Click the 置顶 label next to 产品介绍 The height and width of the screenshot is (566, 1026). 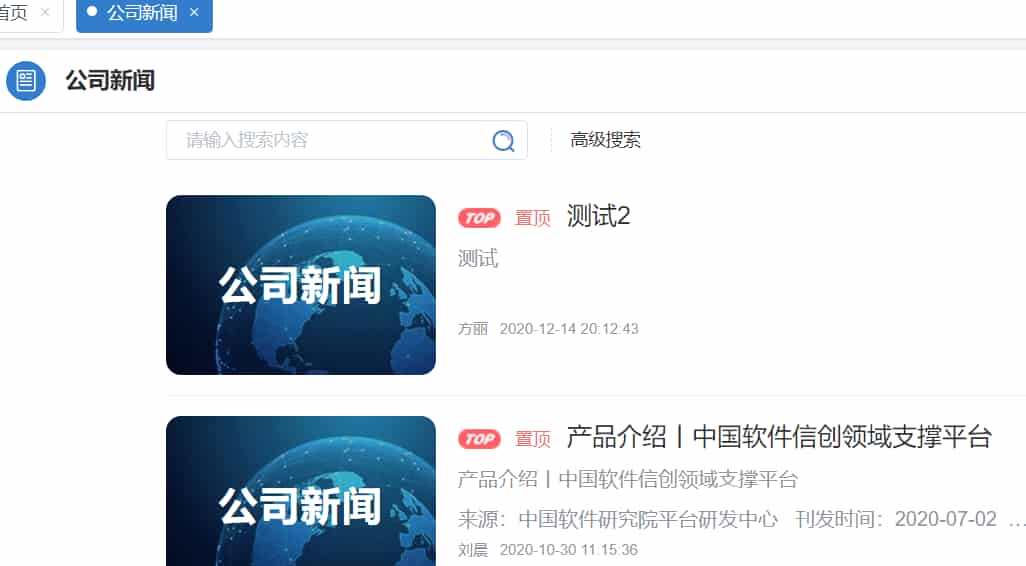(533, 438)
